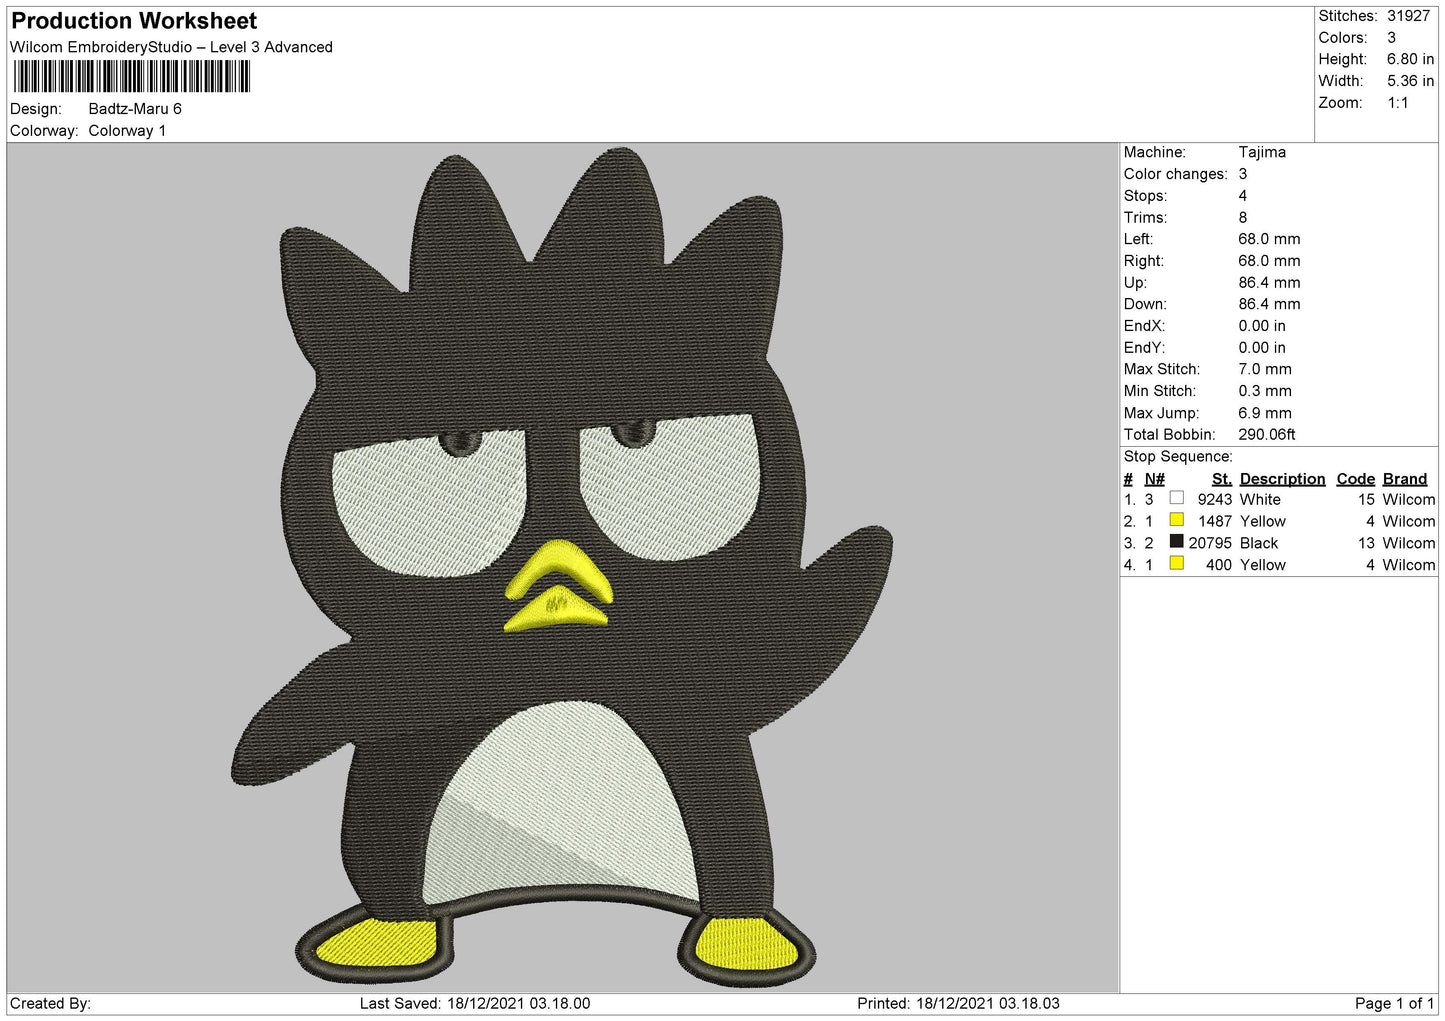Click the stitches count 31927
Viewport: 1445px width, 1021px height.
click(1408, 16)
